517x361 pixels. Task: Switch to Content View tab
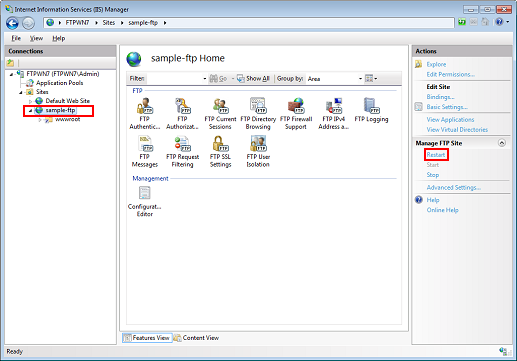pyautogui.click(x=196, y=338)
